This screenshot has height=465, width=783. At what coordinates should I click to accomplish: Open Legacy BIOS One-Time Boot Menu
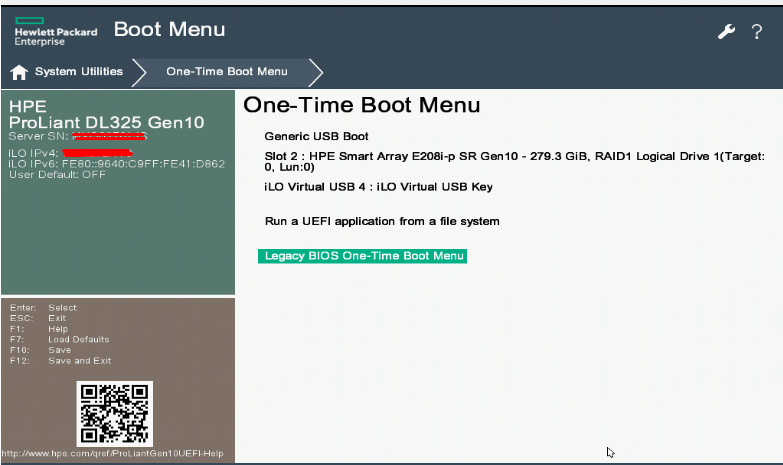[x=364, y=256]
